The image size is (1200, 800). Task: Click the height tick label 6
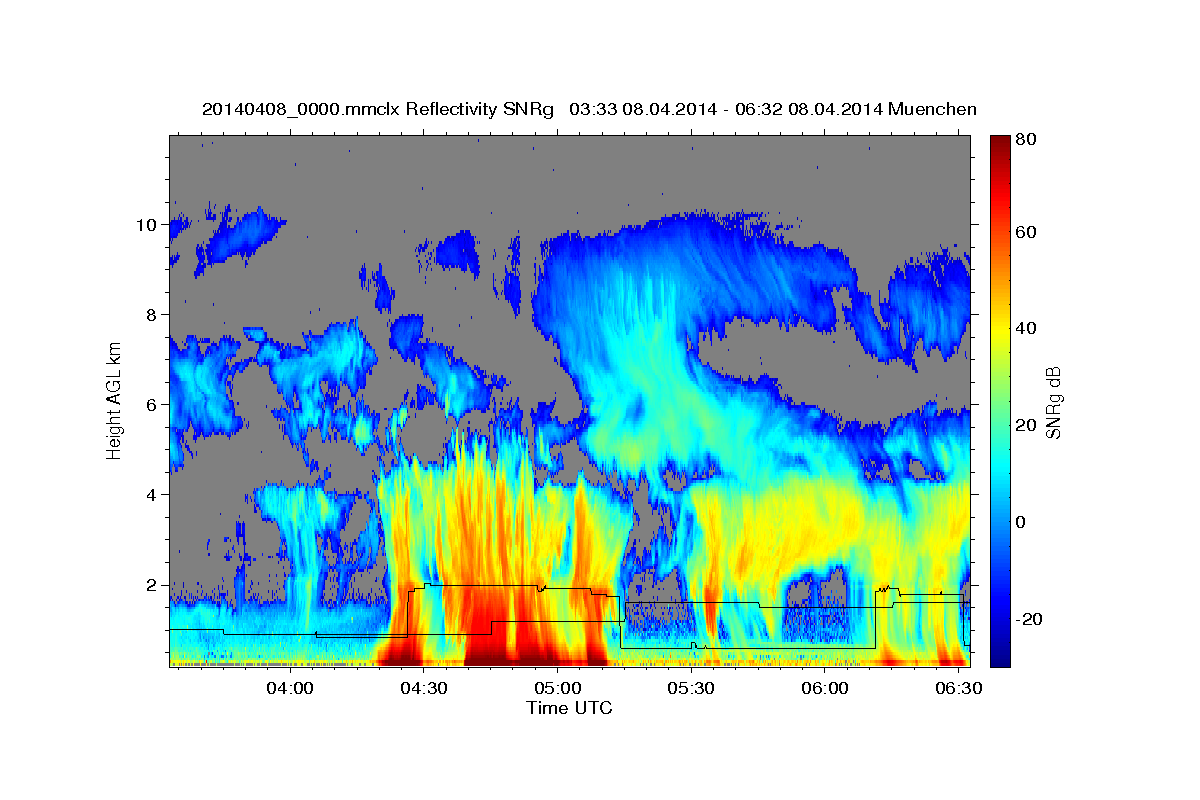click(x=152, y=405)
